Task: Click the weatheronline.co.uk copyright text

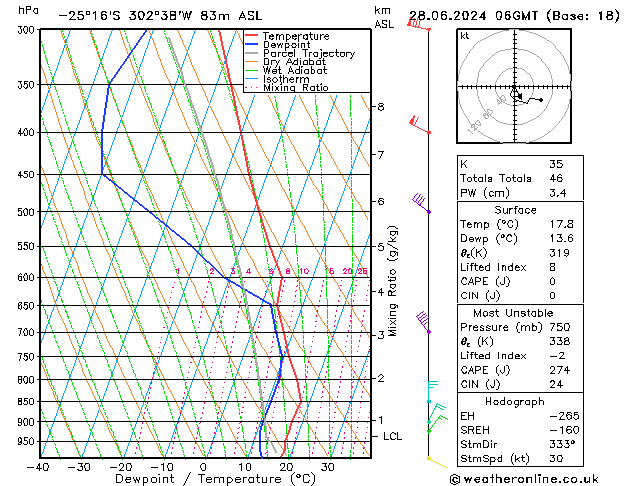Action: pyautogui.click(x=524, y=479)
